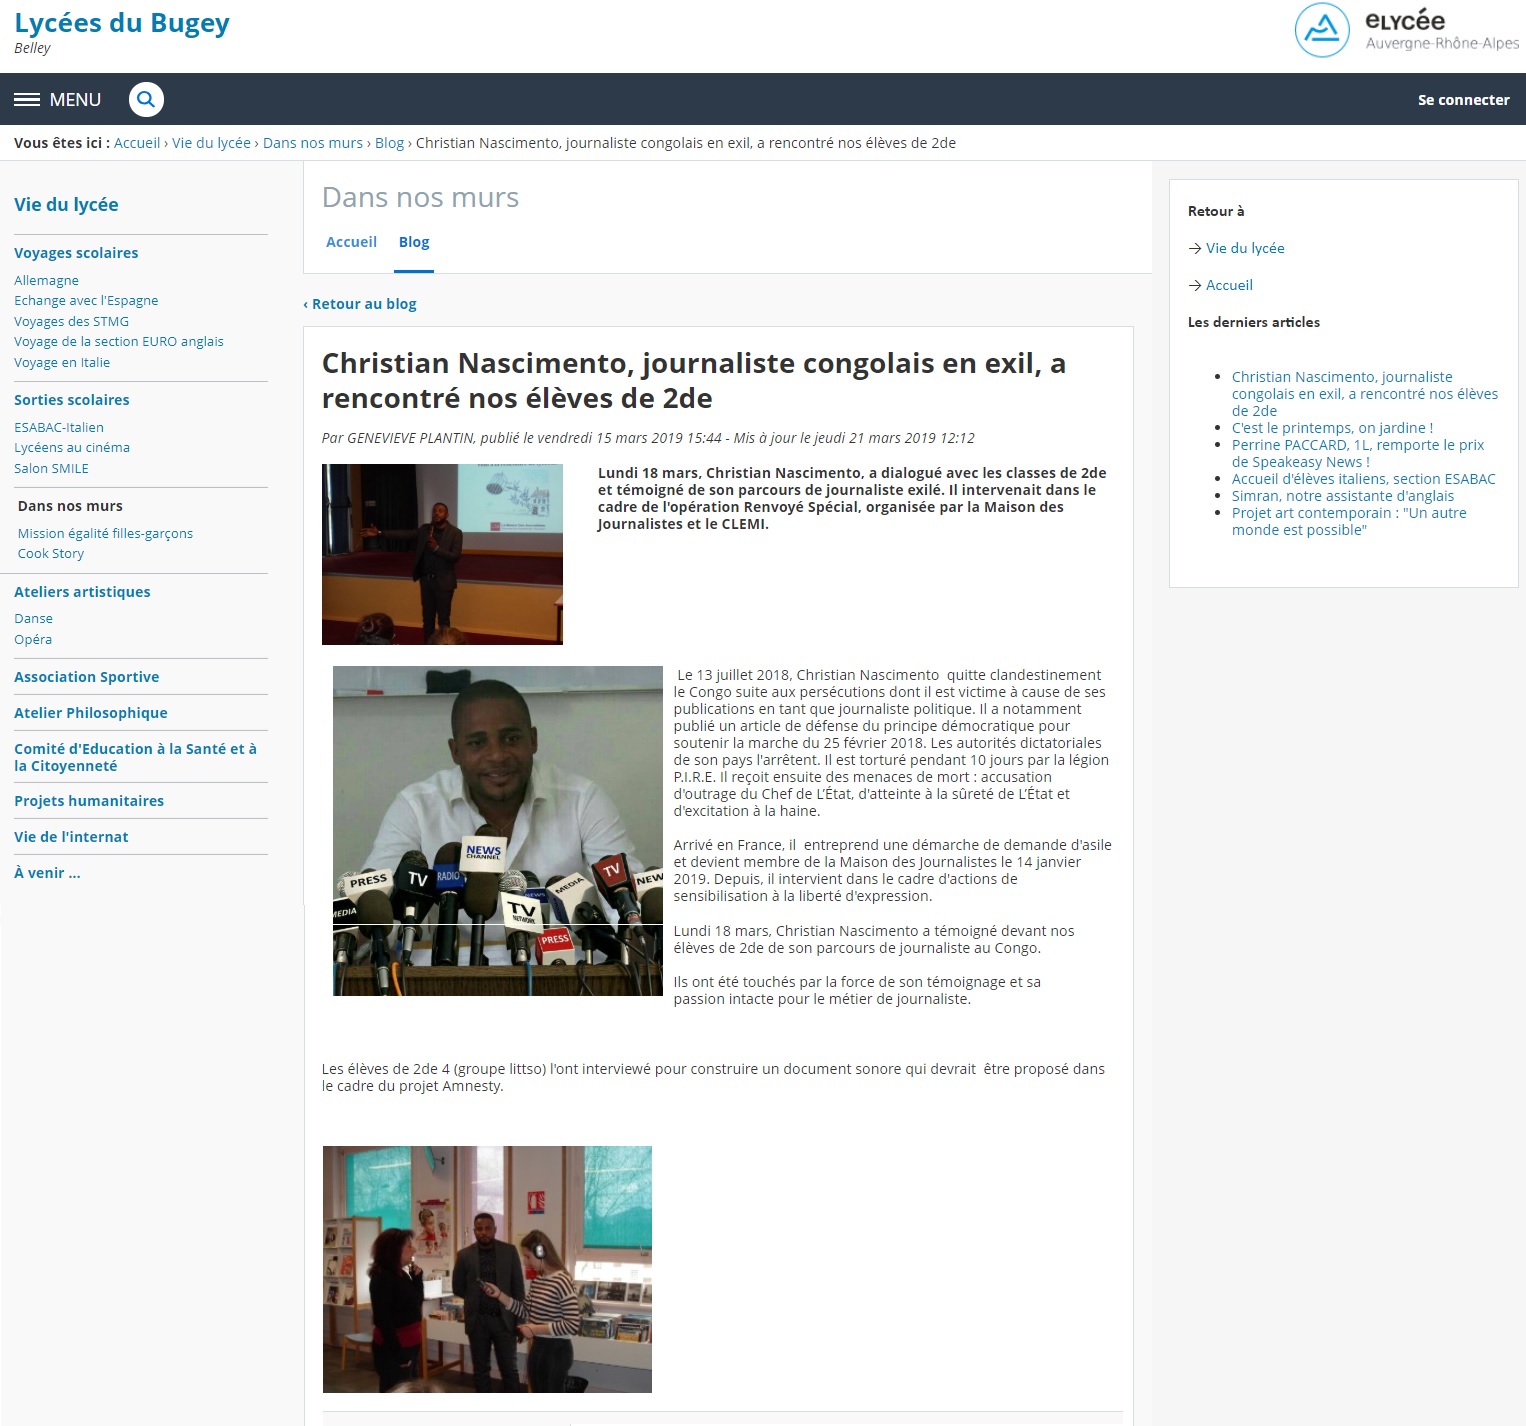Open the search magnifier icon
This screenshot has height=1426, width=1526.
click(146, 99)
